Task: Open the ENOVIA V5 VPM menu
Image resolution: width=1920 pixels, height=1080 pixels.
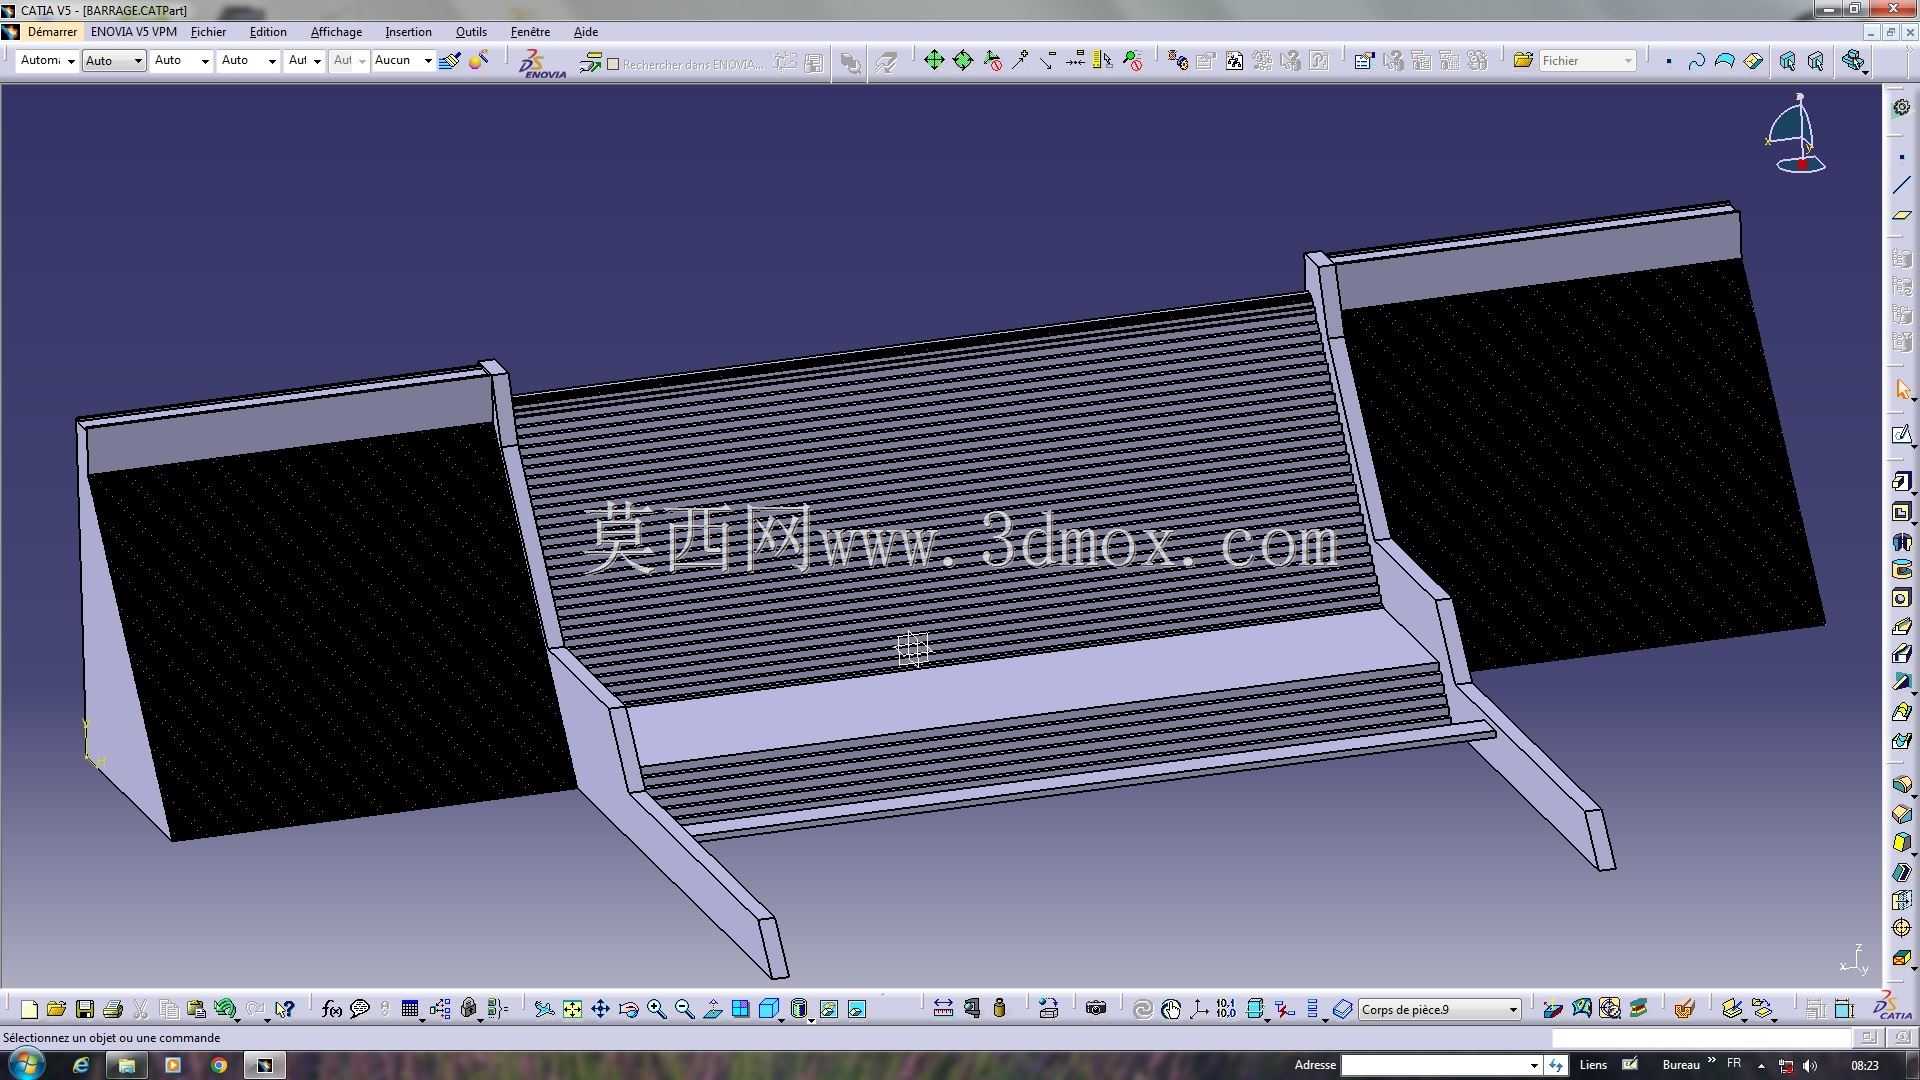Action: coord(133,32)
